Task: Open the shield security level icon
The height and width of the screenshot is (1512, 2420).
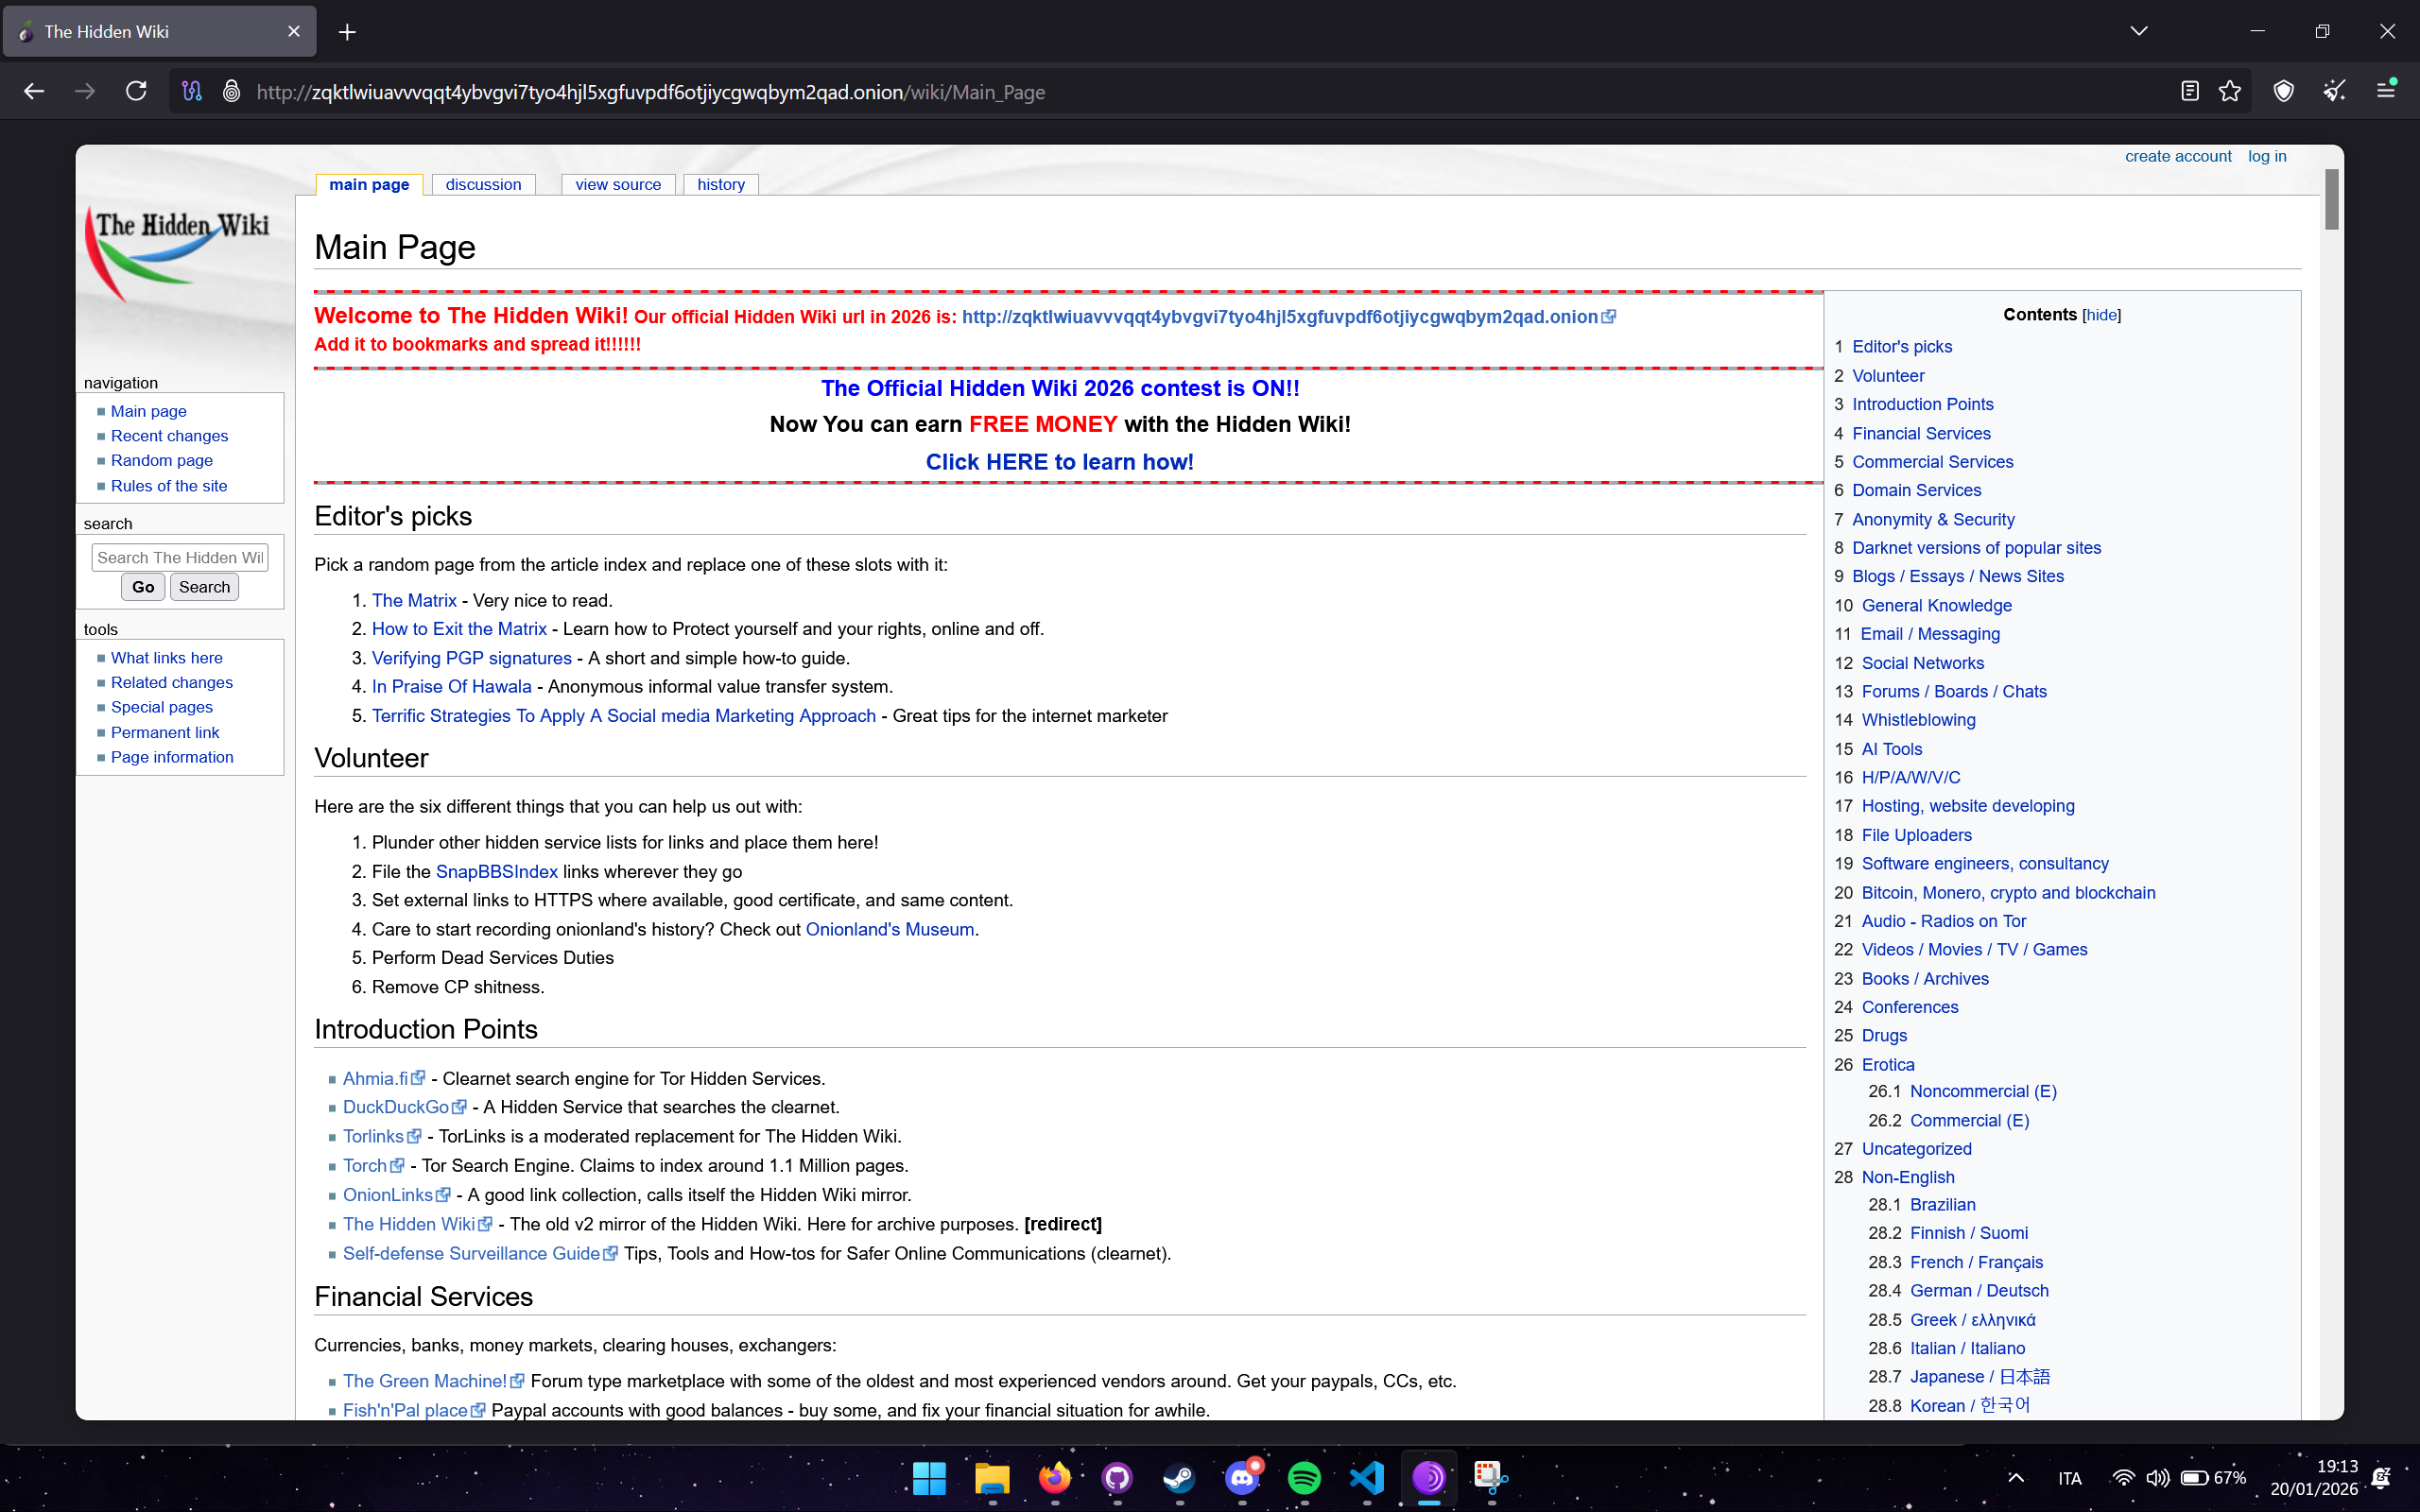Action: coord(2283,92)
